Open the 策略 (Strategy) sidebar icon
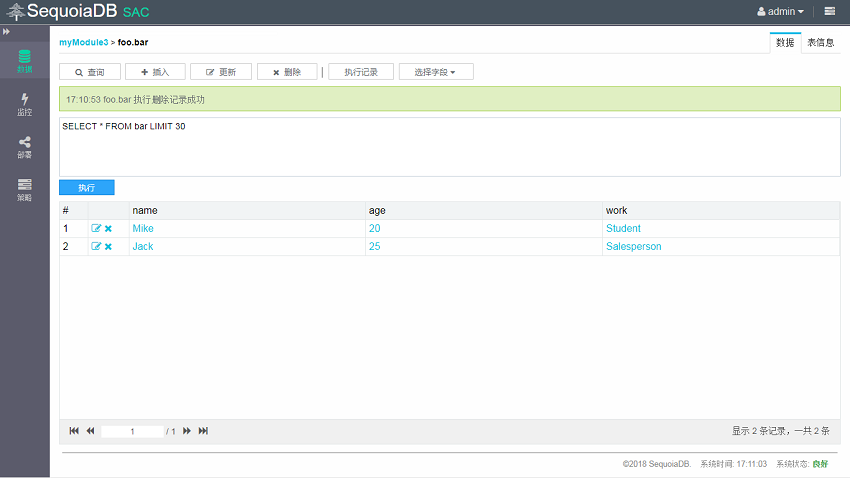Image resolution: width=850 pixels, height=478 pixels. pyautogui.click(x=24, y=189)
